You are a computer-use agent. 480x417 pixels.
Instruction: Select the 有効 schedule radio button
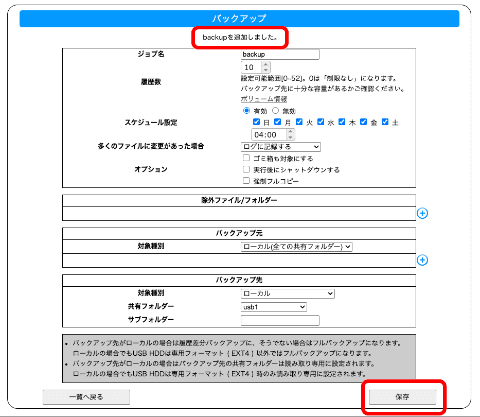pyautogui.click(x=246, y=110)
